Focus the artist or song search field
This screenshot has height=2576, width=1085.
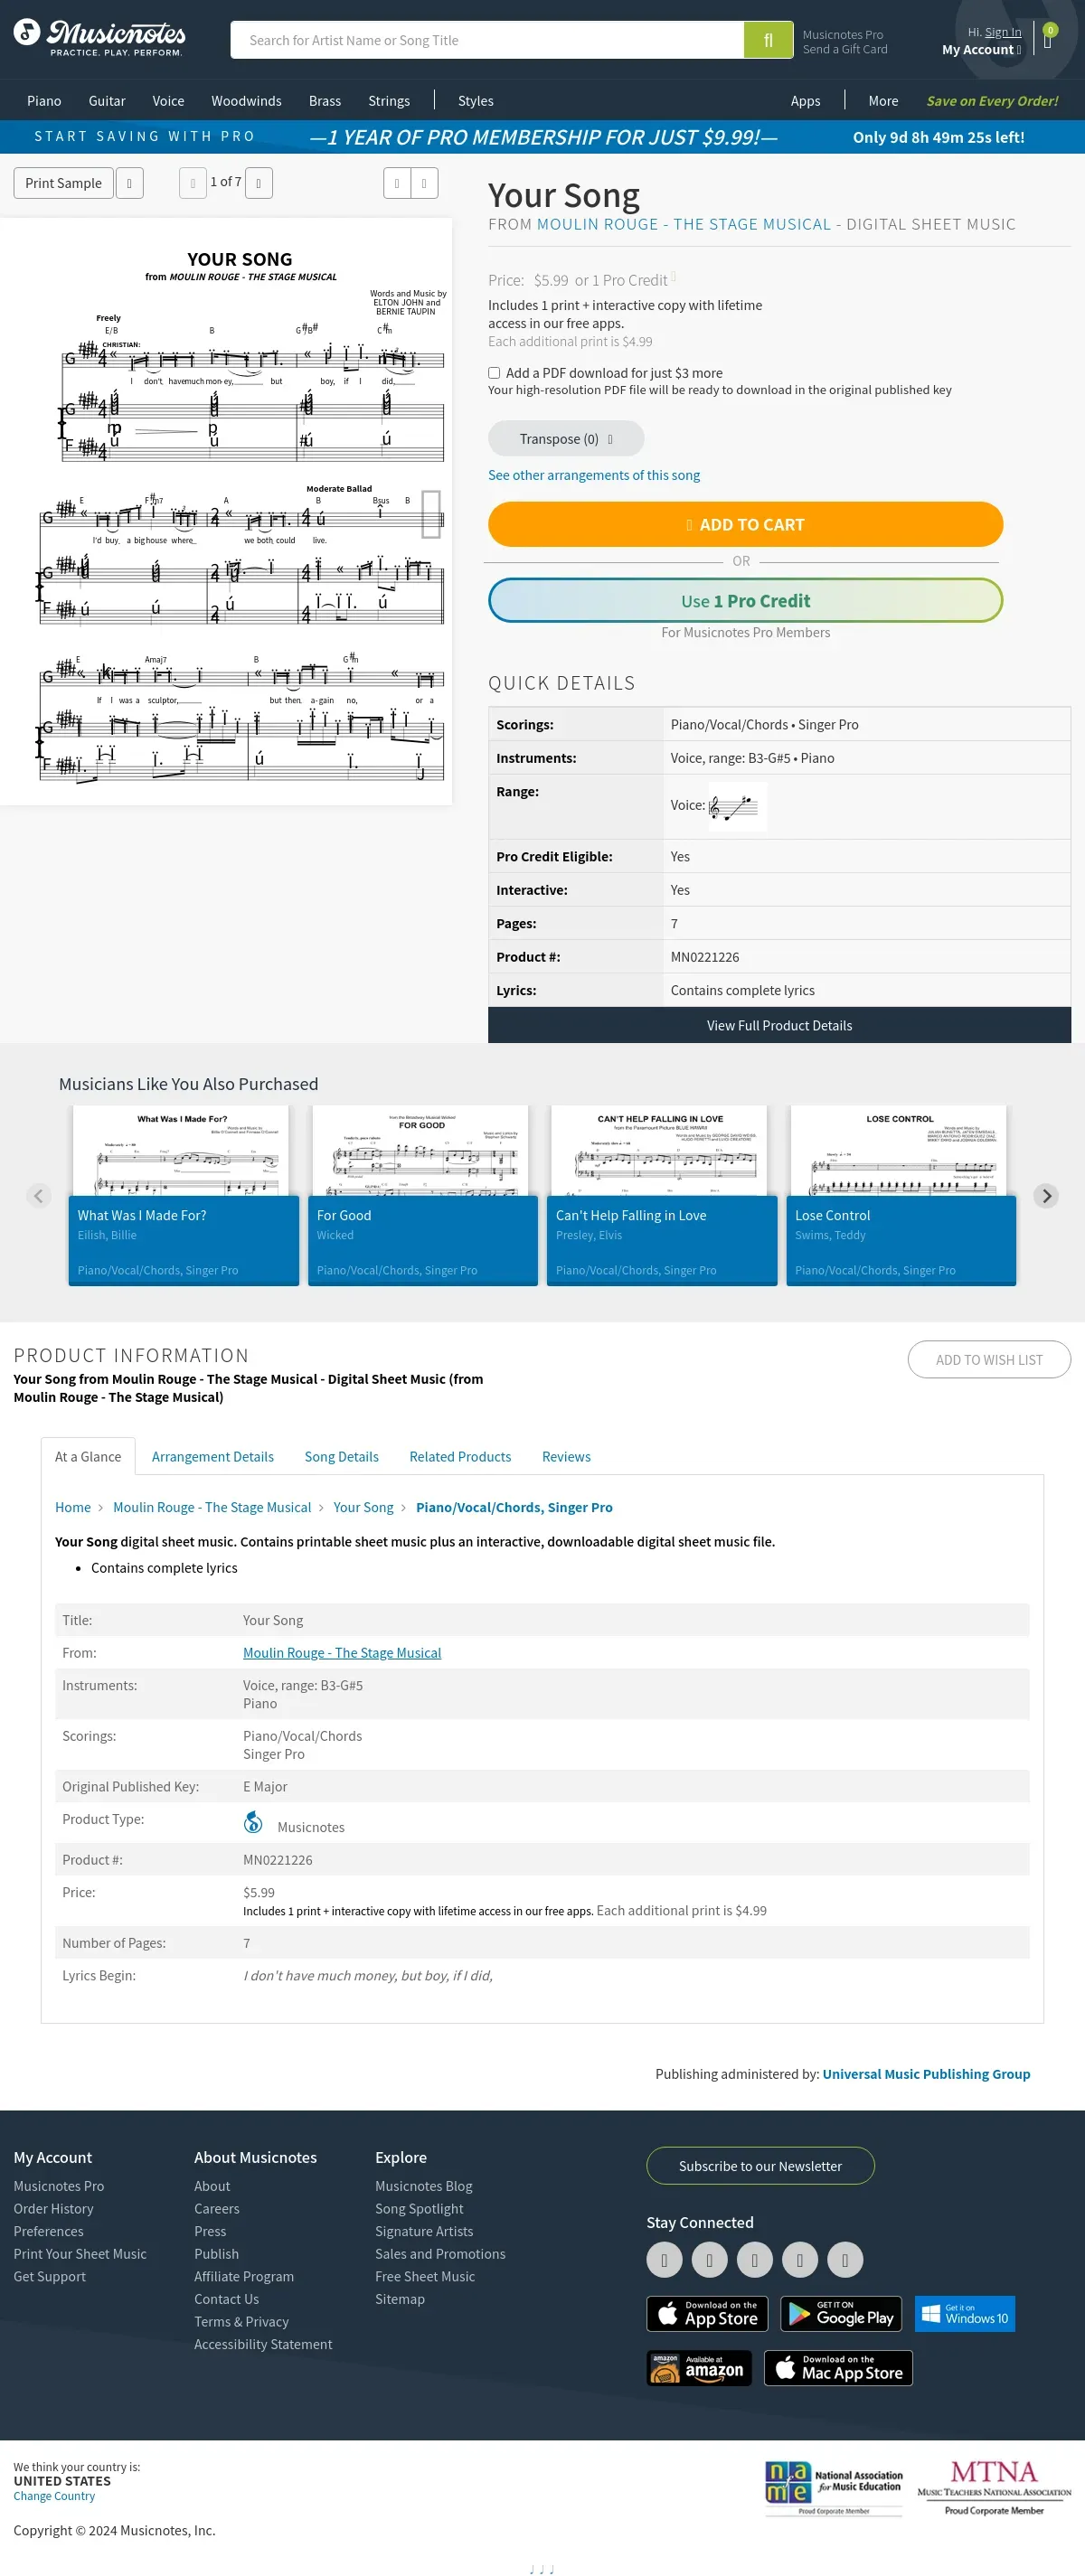[487, 40]
